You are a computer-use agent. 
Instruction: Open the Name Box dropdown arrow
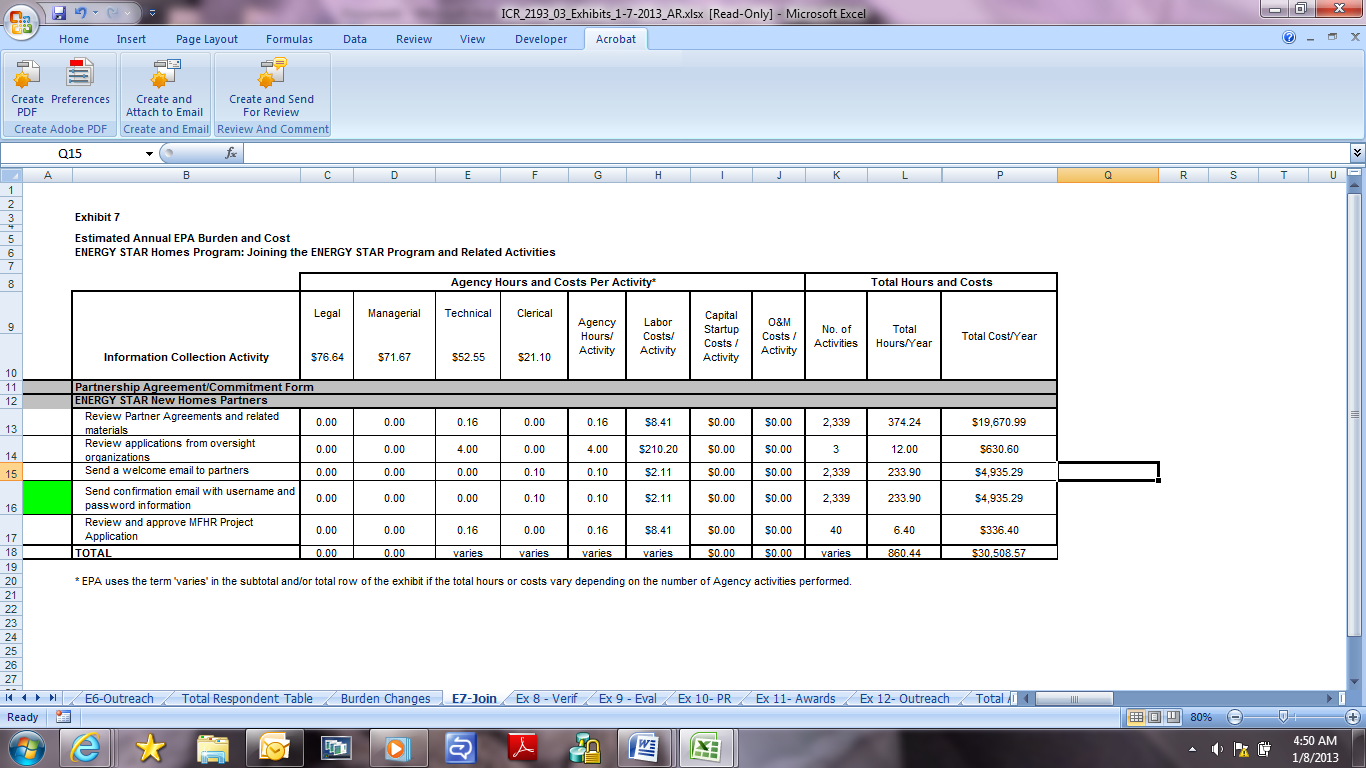coord(149,154)
